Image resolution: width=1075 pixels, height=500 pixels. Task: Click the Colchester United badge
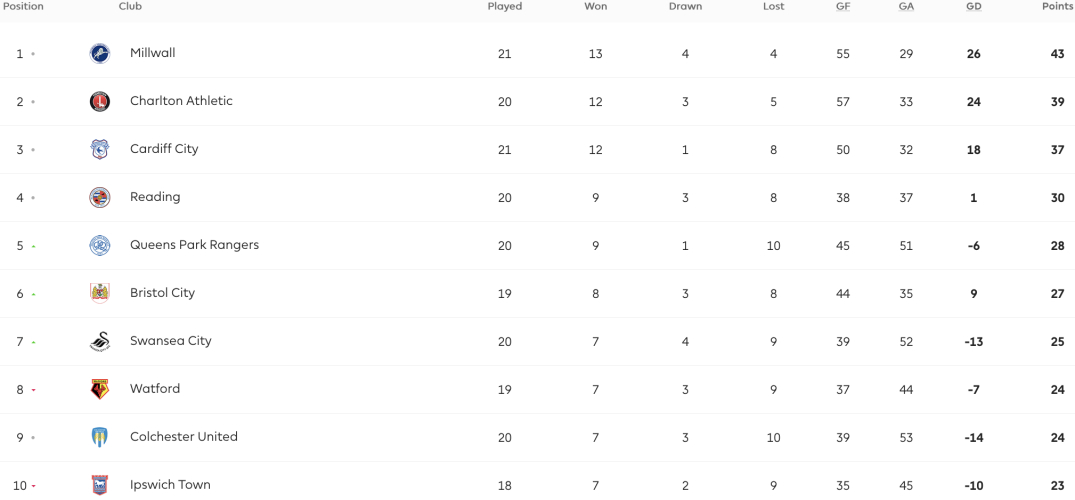100,438
